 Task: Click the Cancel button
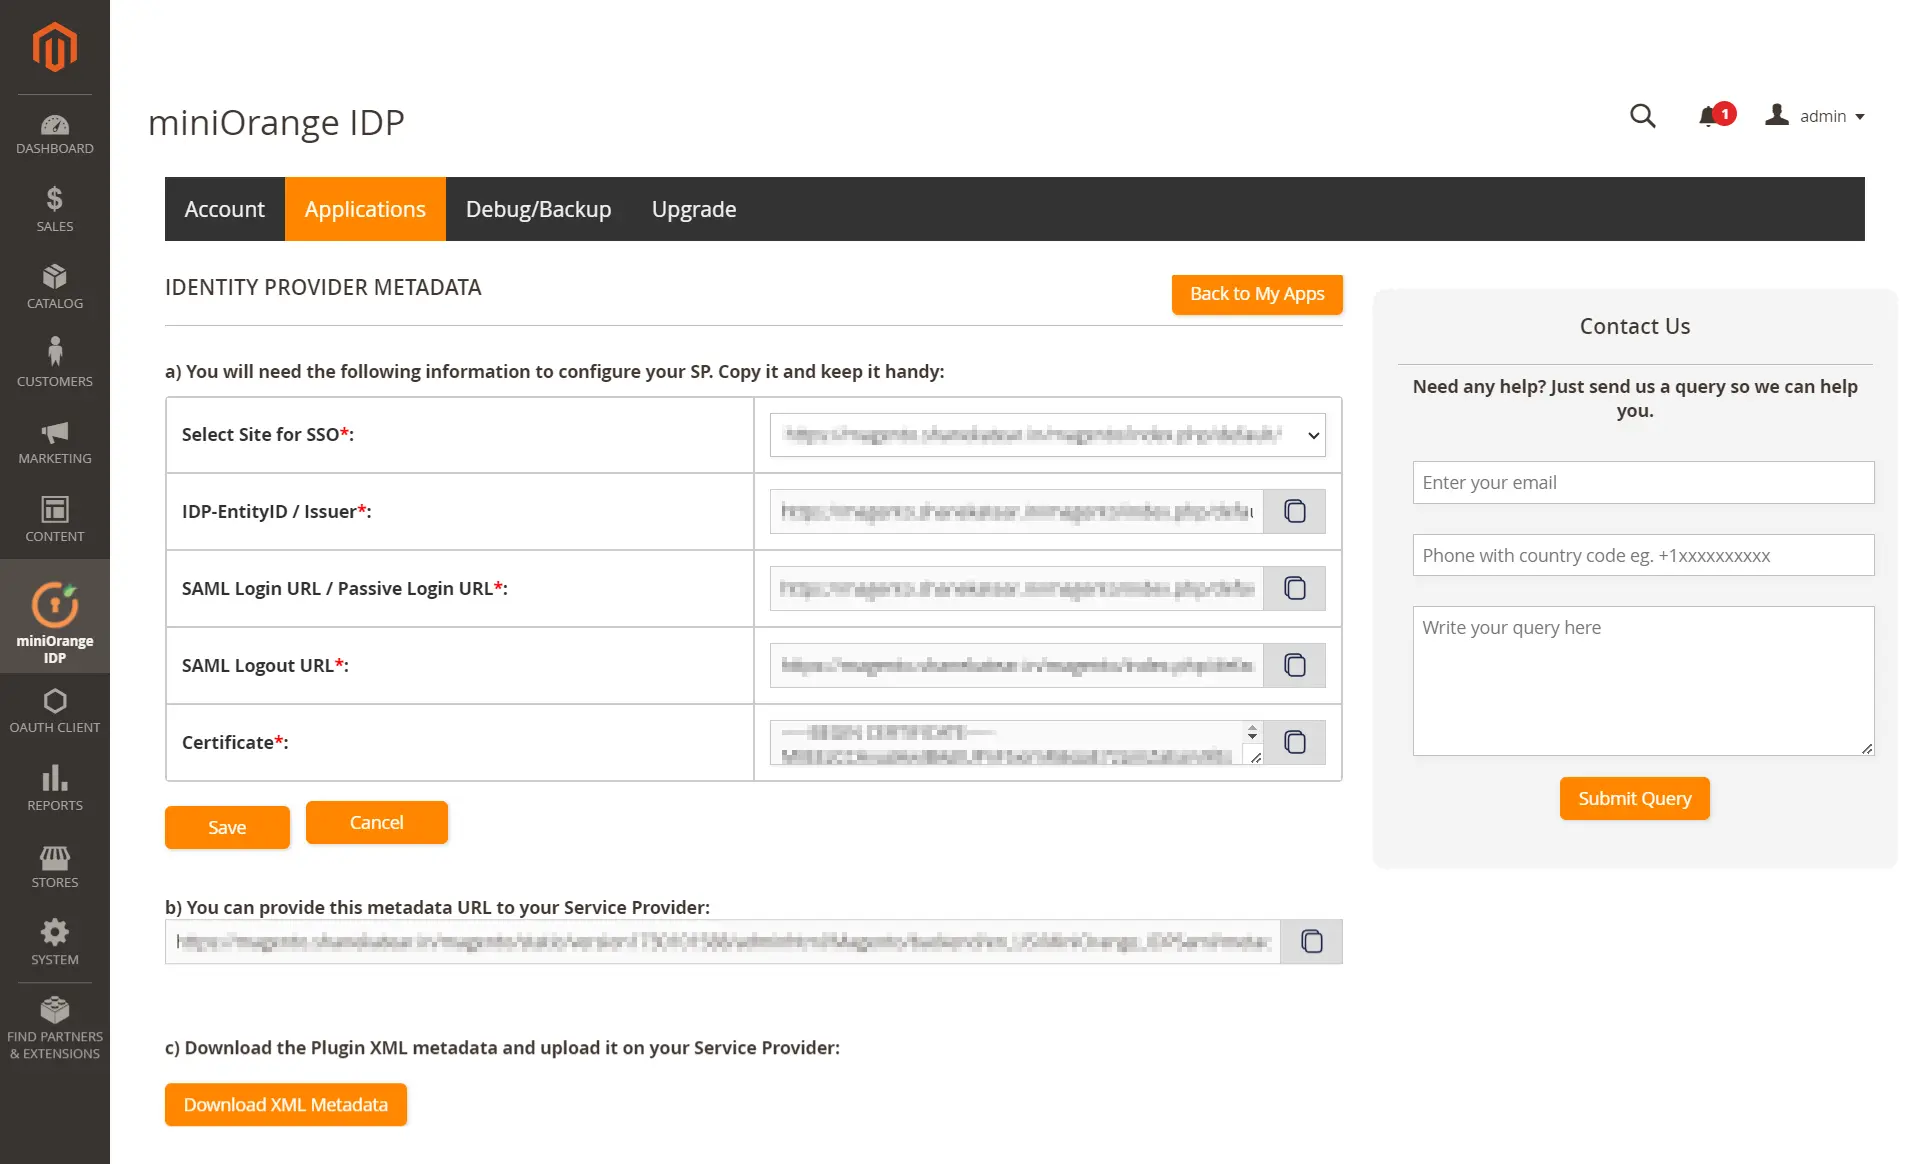tap(377, 822)
